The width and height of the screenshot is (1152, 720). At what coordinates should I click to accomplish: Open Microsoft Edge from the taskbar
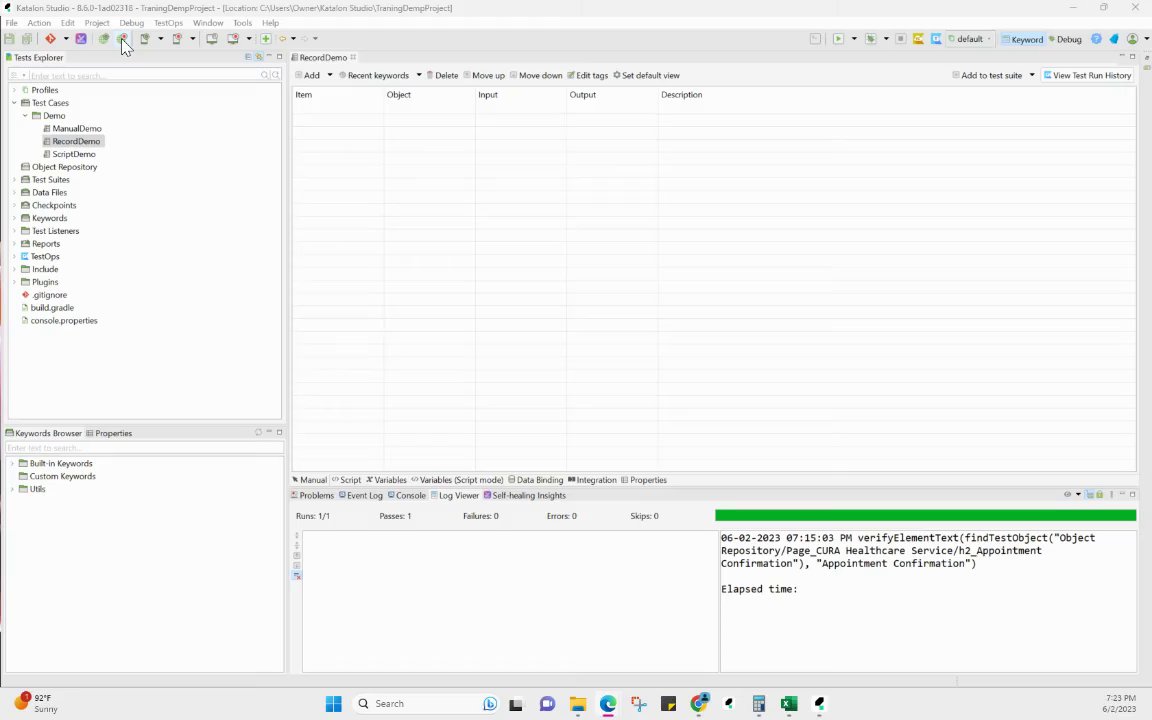tap(608, 703)
